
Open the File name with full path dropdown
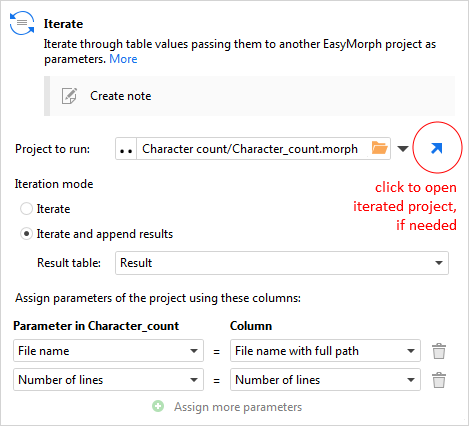pos(325,351)
